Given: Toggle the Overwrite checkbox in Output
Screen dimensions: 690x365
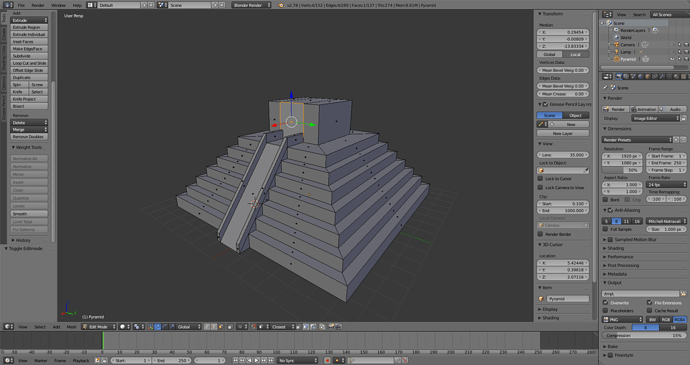Looking at the screenshot, I should pos(606,302).
